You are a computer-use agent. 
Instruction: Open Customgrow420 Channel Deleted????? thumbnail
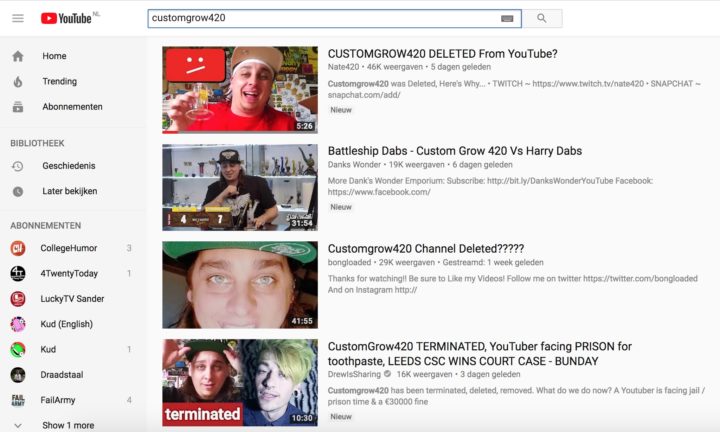[240, 285]
